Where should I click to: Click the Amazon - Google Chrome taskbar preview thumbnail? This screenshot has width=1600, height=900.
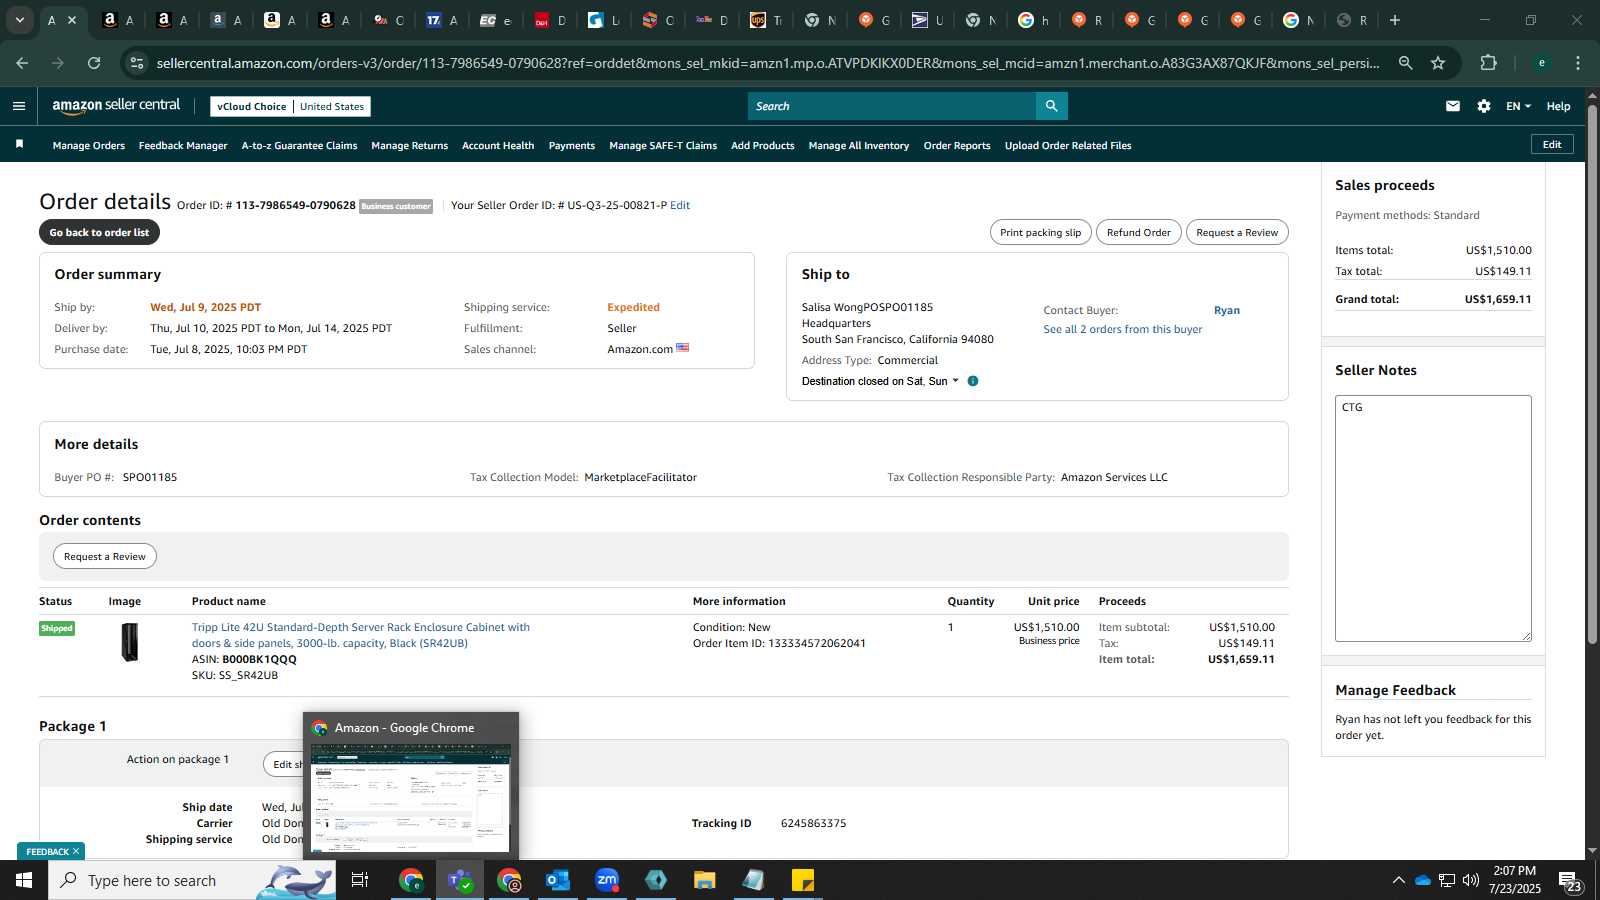pos(411,798)
